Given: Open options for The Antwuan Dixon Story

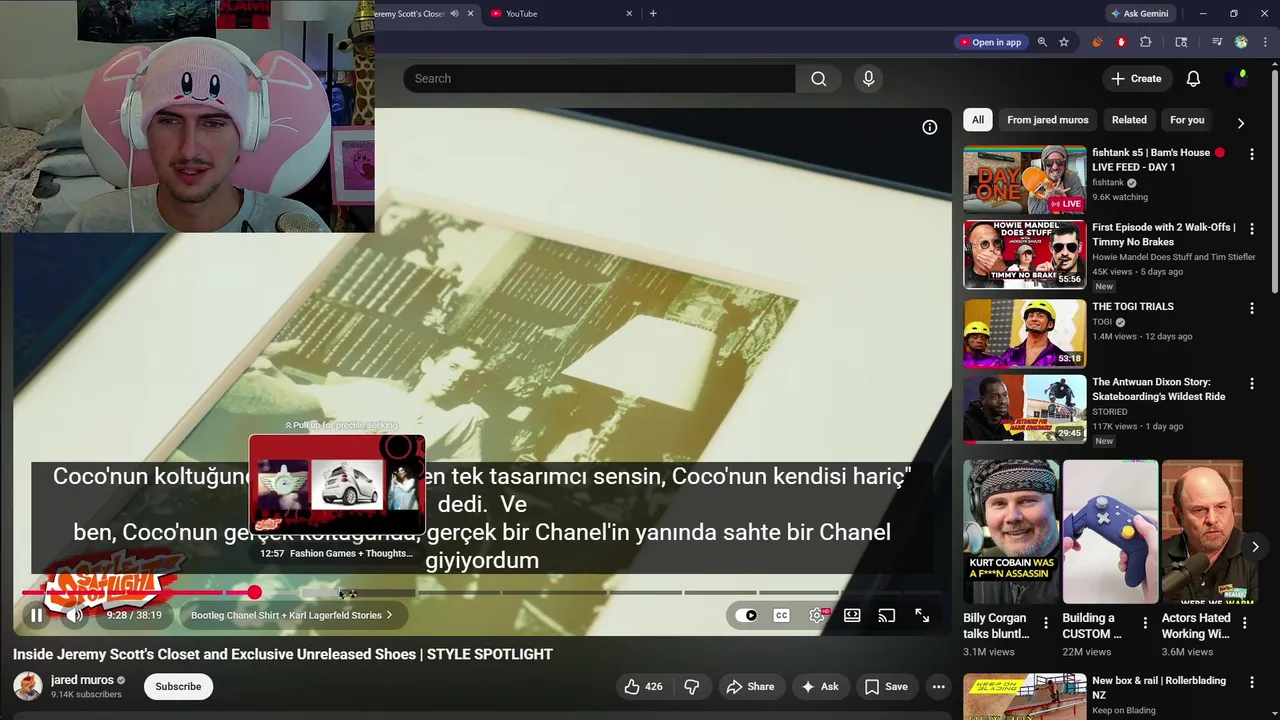Looking at the screenshot, I should 1251,383.
